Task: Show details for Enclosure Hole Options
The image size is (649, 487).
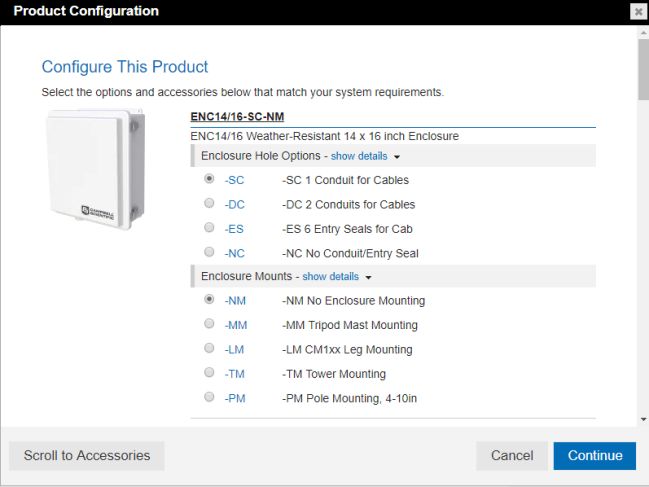Action: pyautogui.click(x=359, y=156)
